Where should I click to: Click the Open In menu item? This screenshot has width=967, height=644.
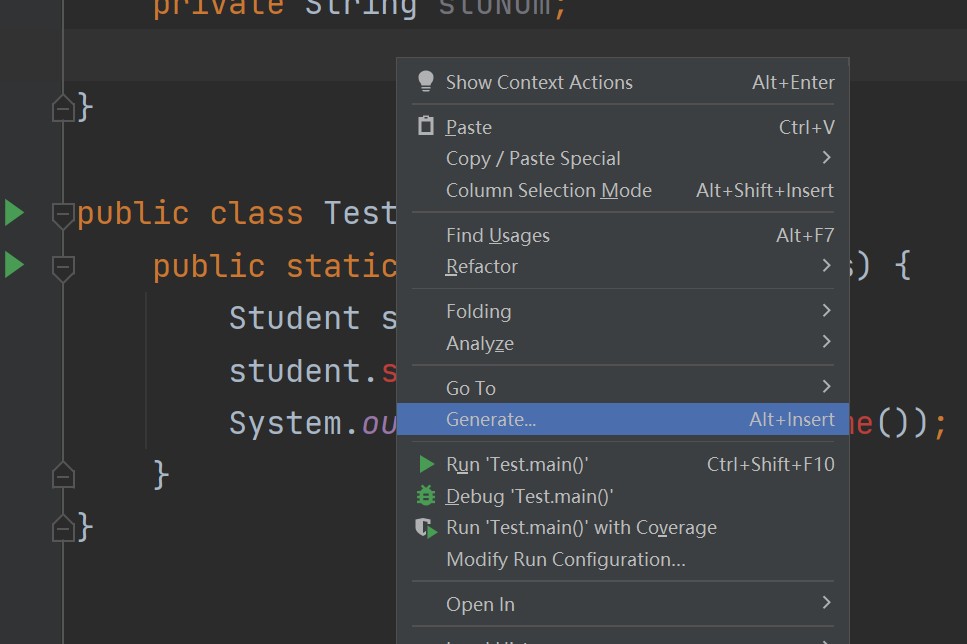point(480,604)
